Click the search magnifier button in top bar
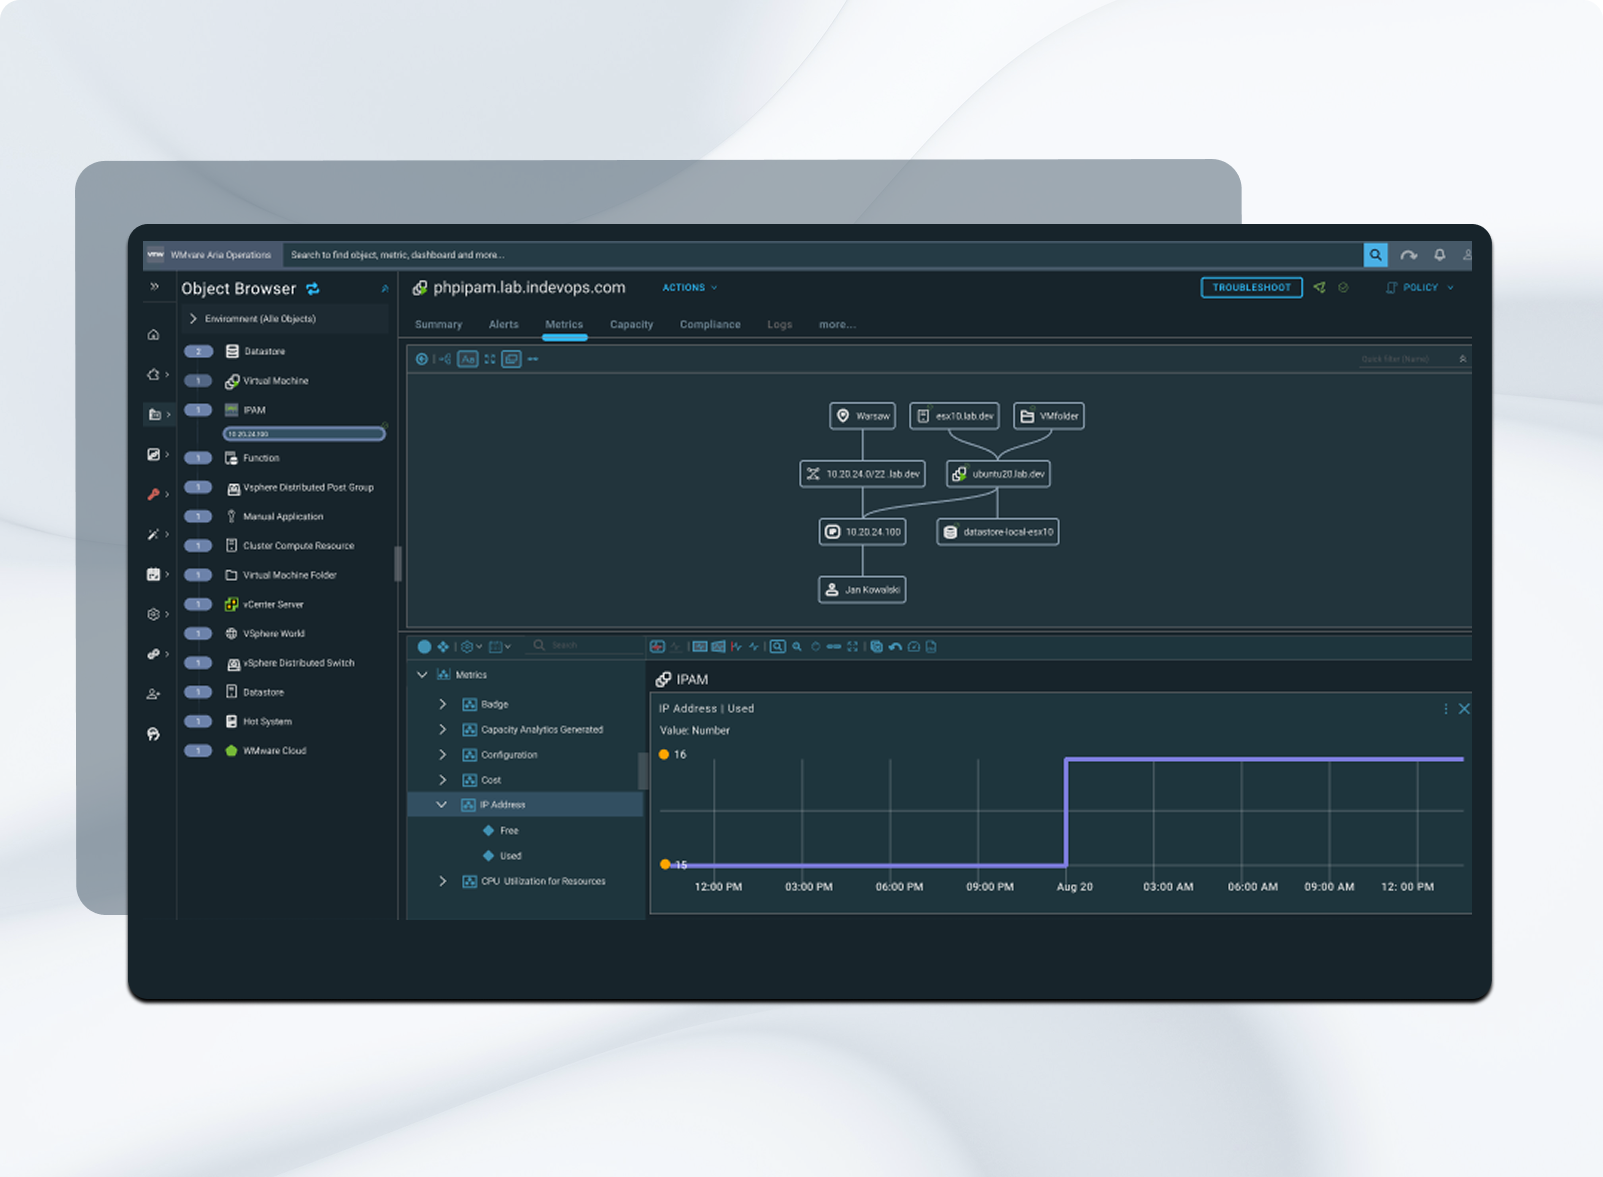1603x1177 pixels. click(x=1375, y=255)
